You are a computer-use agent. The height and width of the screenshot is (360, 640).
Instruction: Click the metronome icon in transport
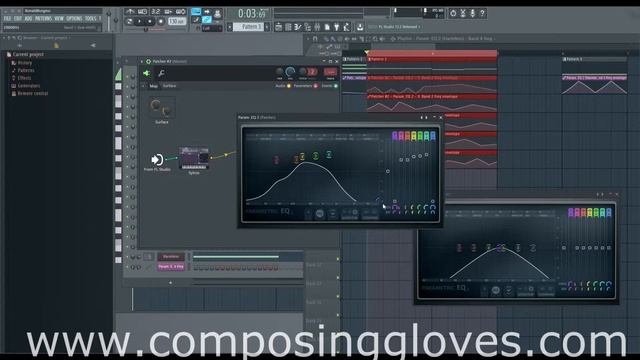click(x=130, y=11)
